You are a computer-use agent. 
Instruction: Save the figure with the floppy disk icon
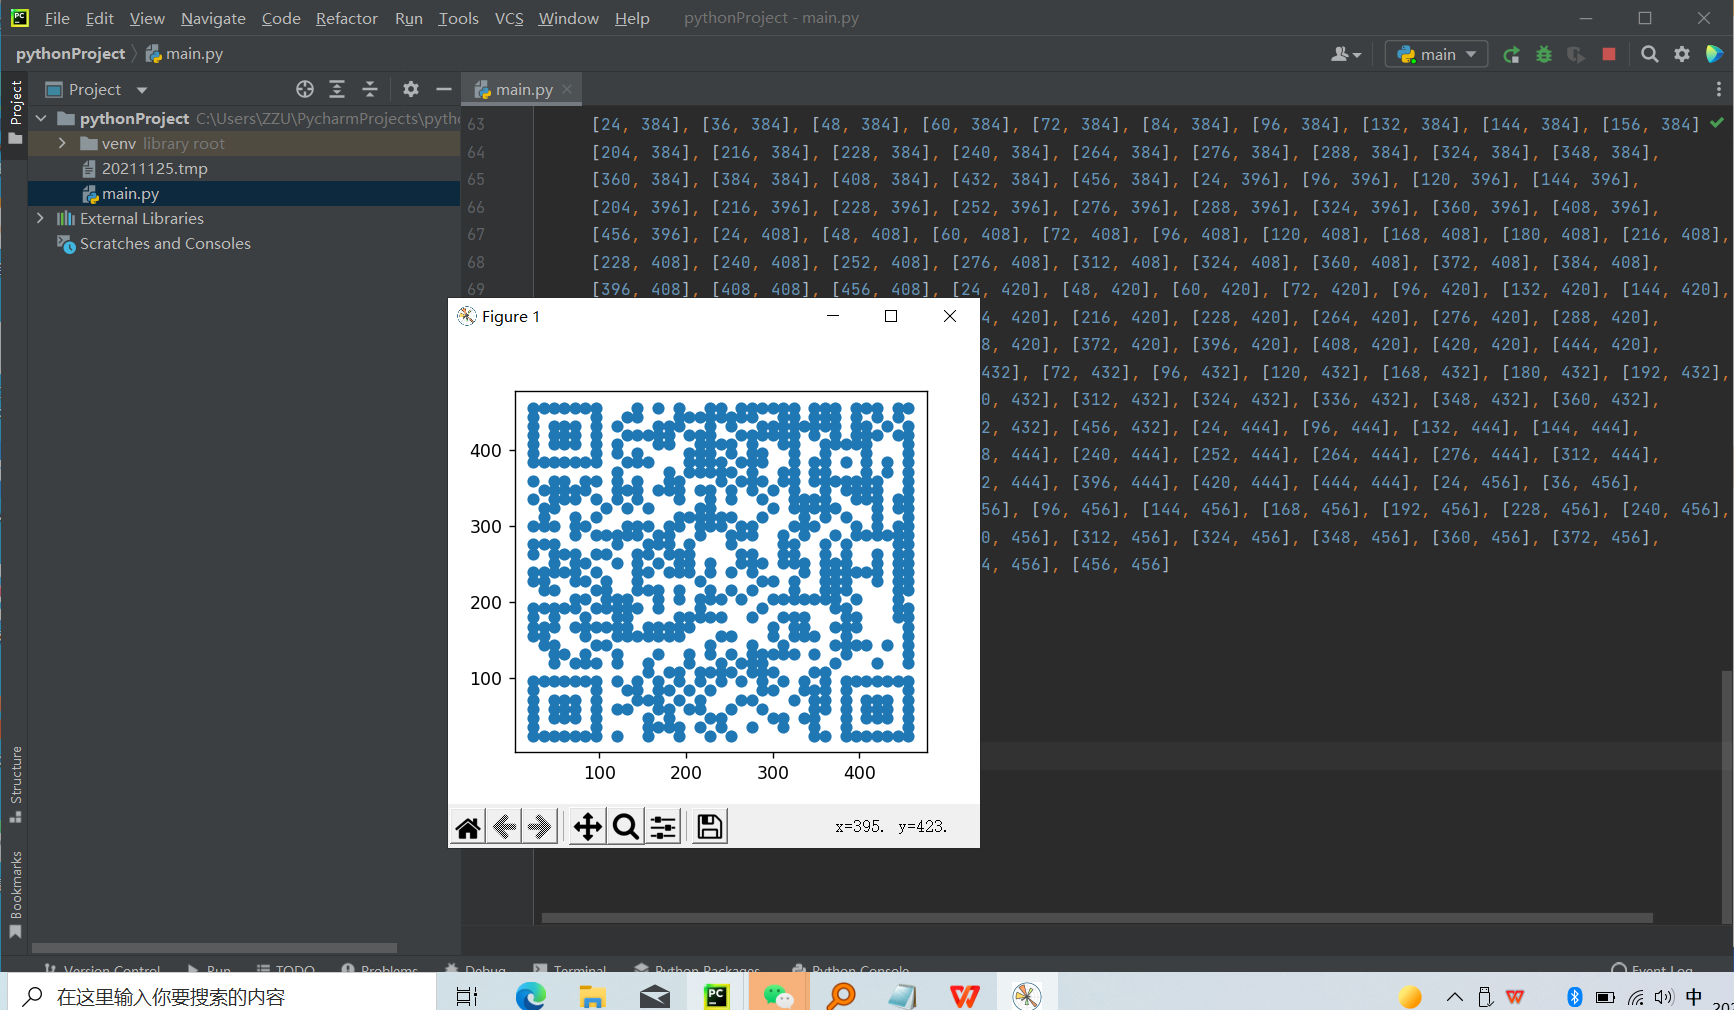[710, 827]
